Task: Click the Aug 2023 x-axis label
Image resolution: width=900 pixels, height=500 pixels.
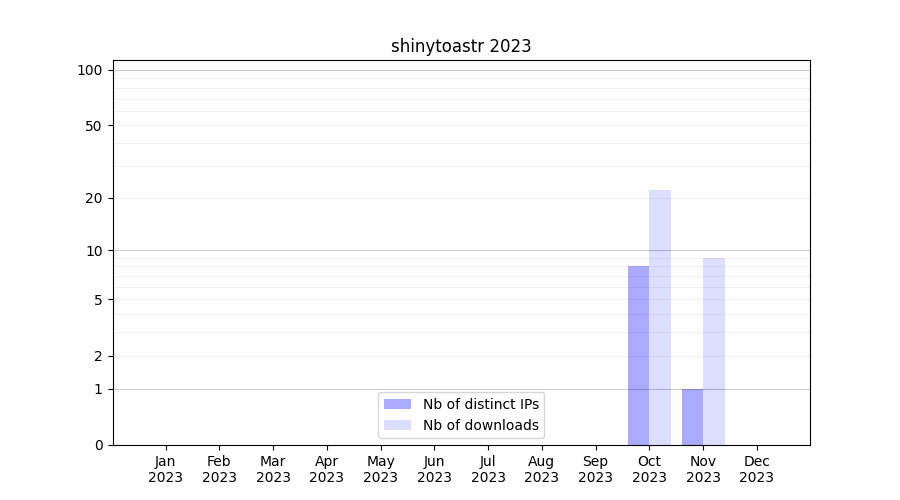Action: (541, 469)
